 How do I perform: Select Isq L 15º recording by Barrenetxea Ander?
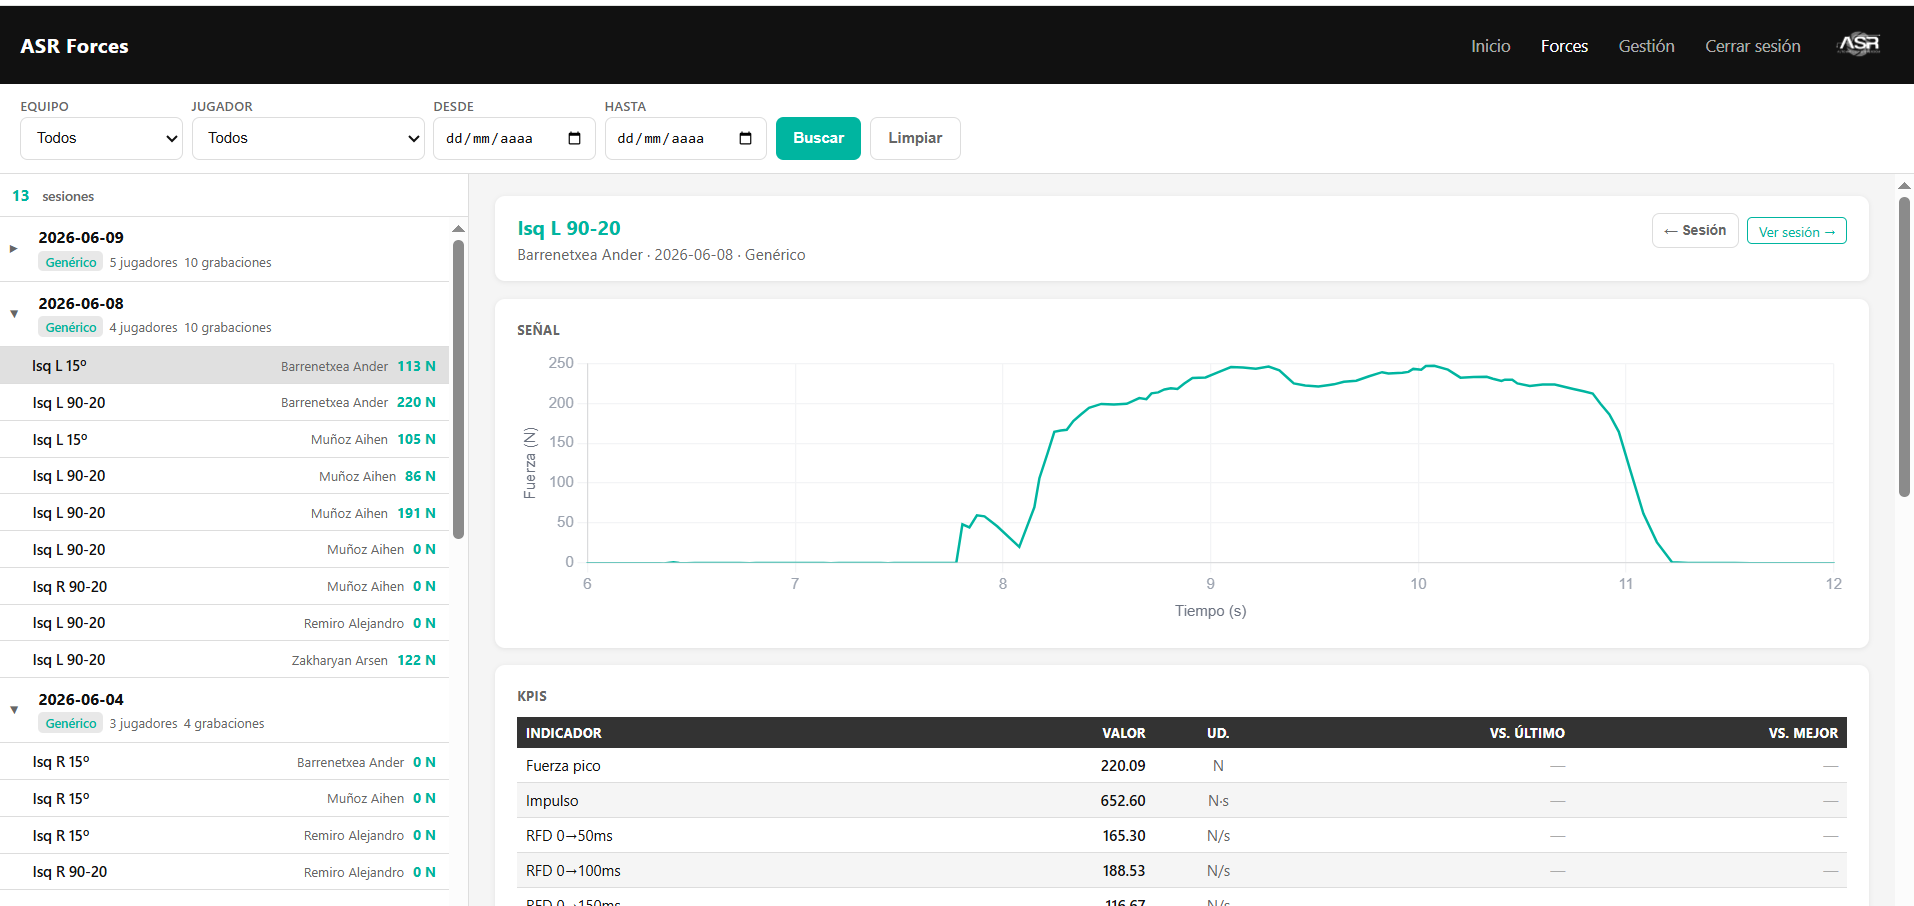click(224, 366)
